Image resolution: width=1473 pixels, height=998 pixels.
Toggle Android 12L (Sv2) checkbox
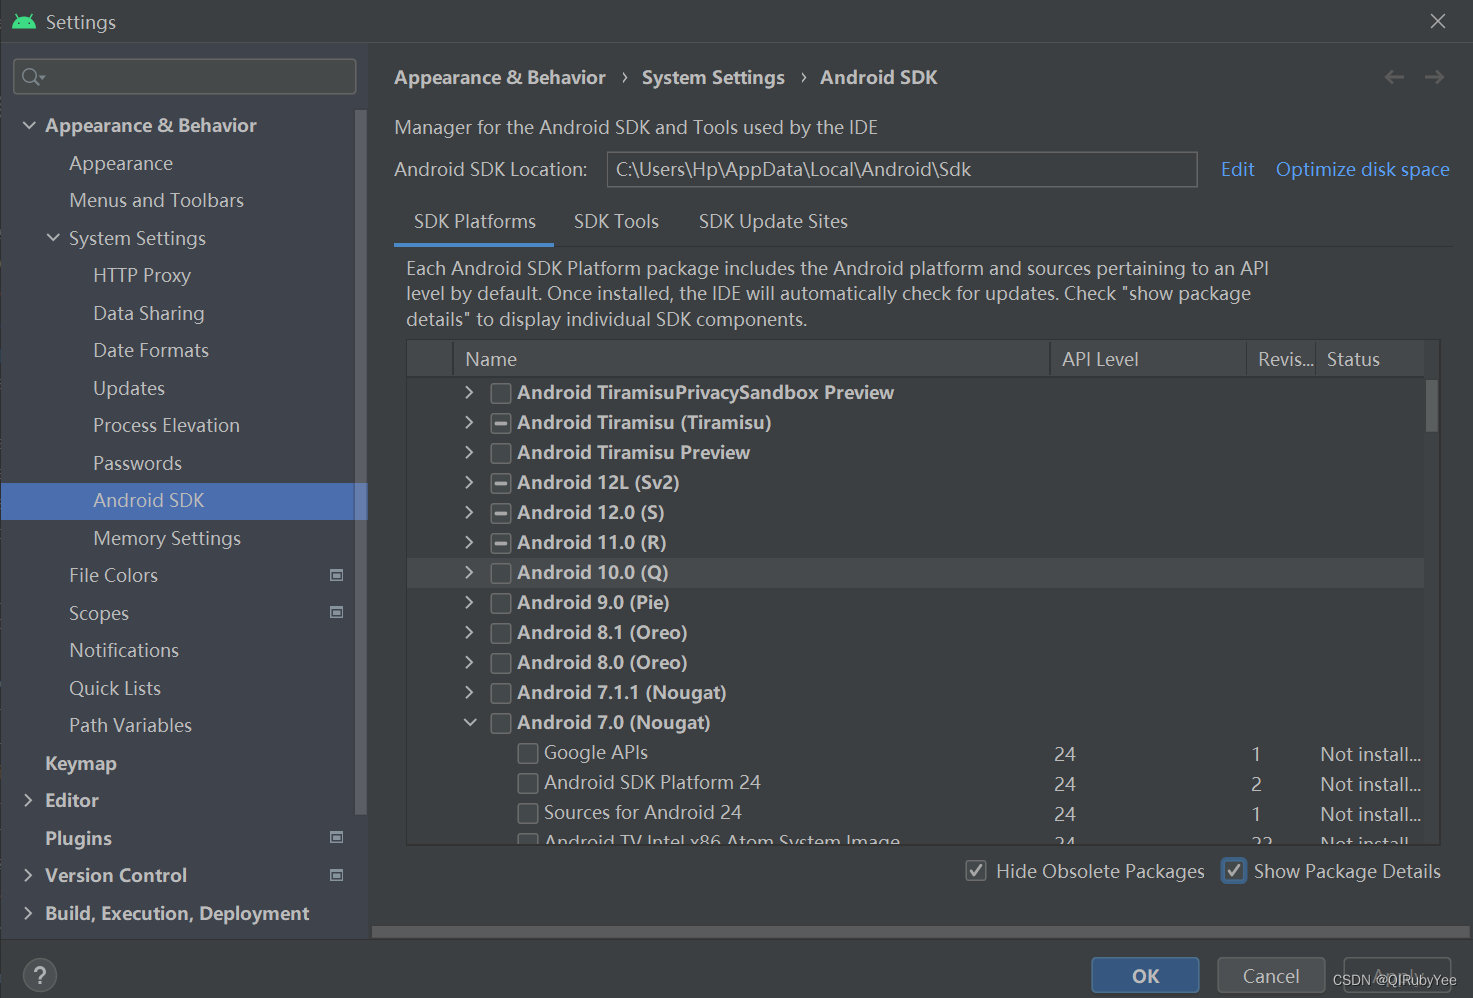click(x=501, y=483)
